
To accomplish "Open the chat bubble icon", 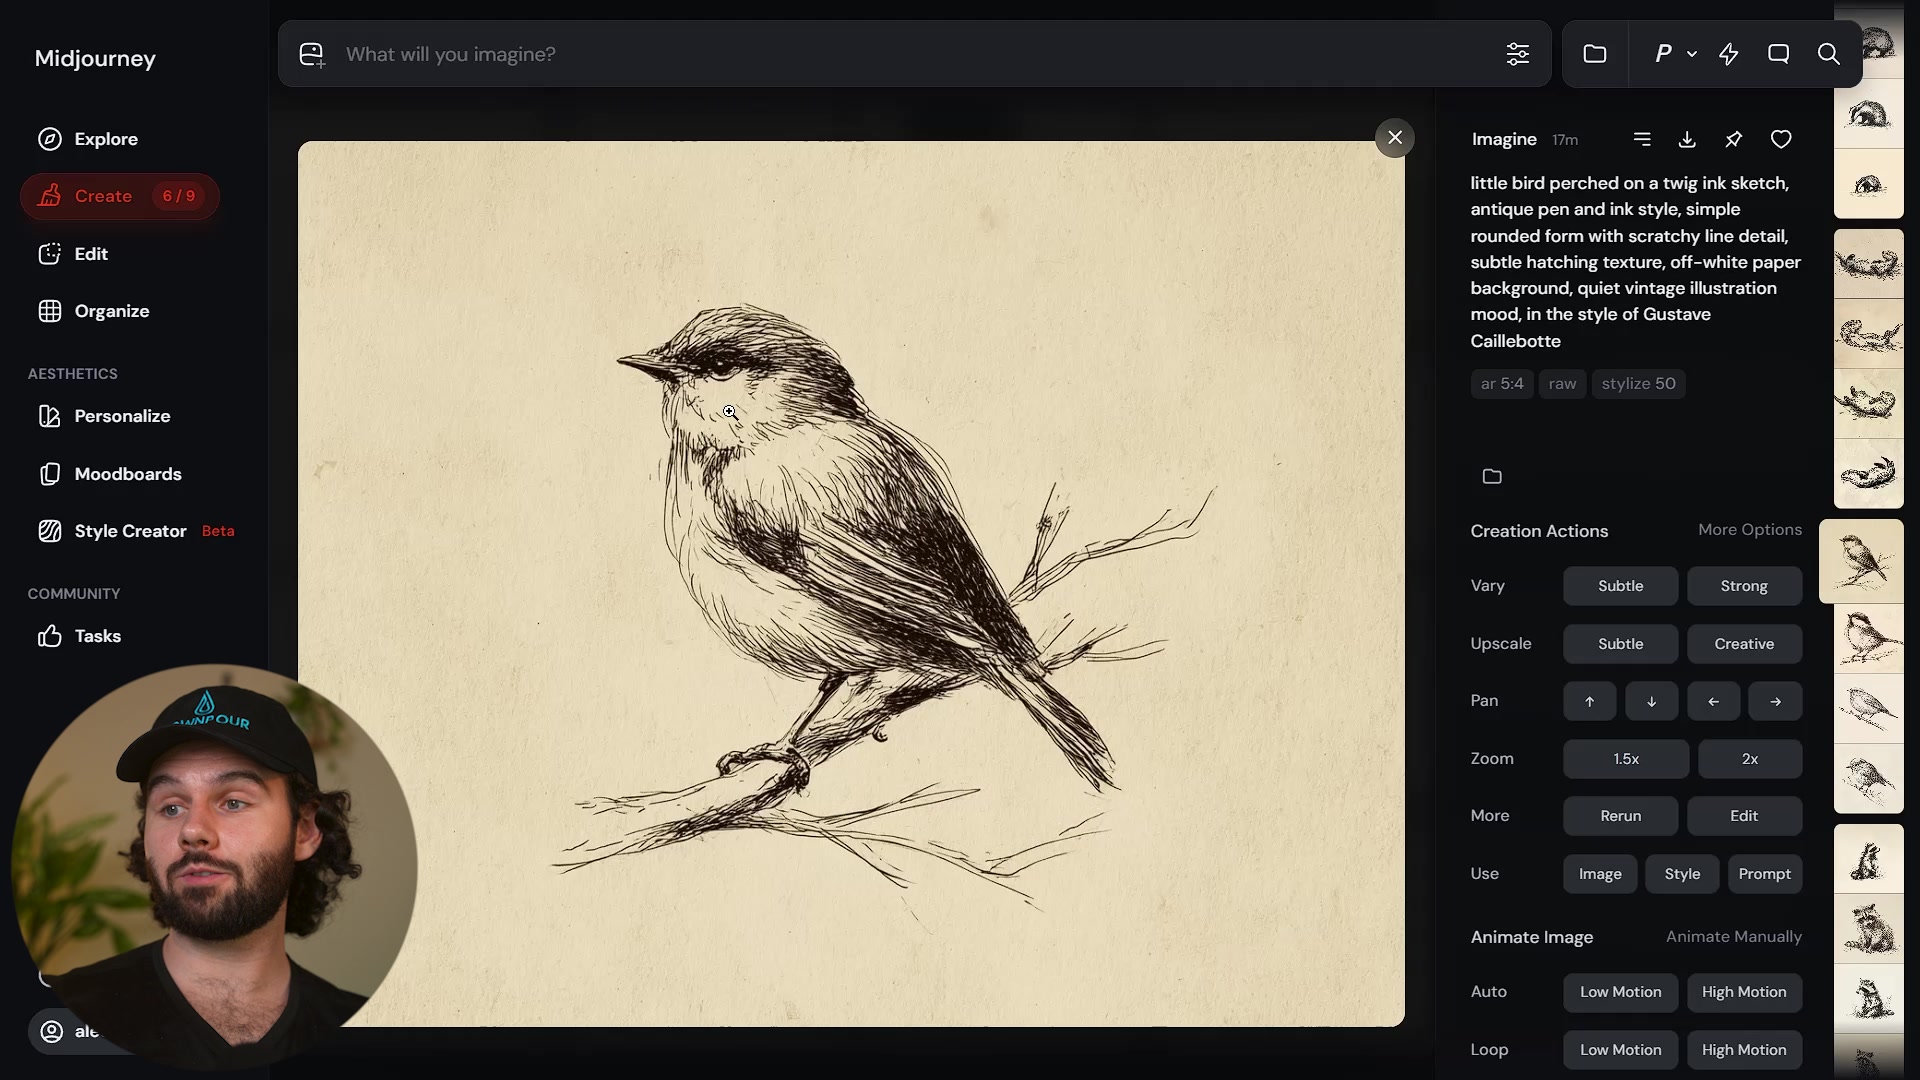I will [1778, 54].
